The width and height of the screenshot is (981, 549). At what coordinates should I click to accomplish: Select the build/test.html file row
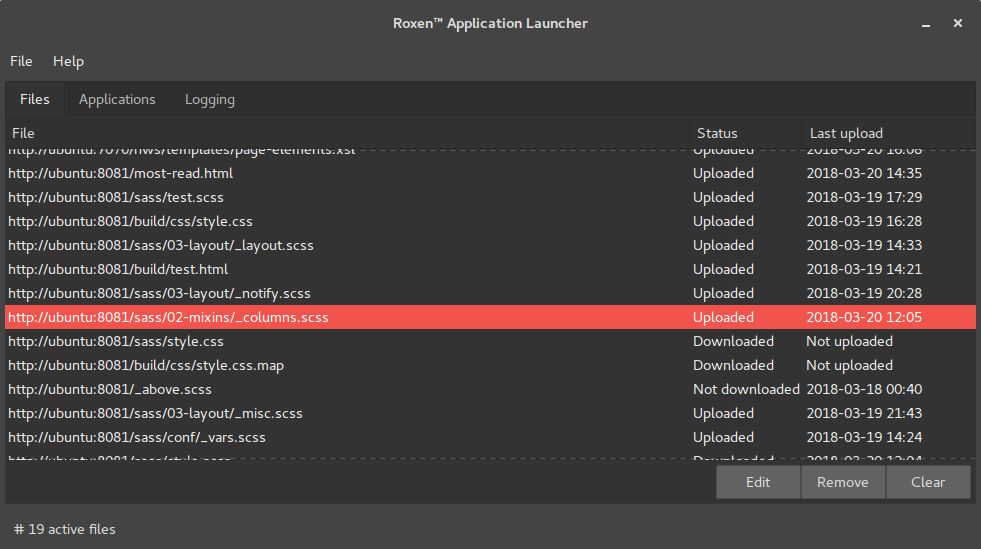coord(490,269)
